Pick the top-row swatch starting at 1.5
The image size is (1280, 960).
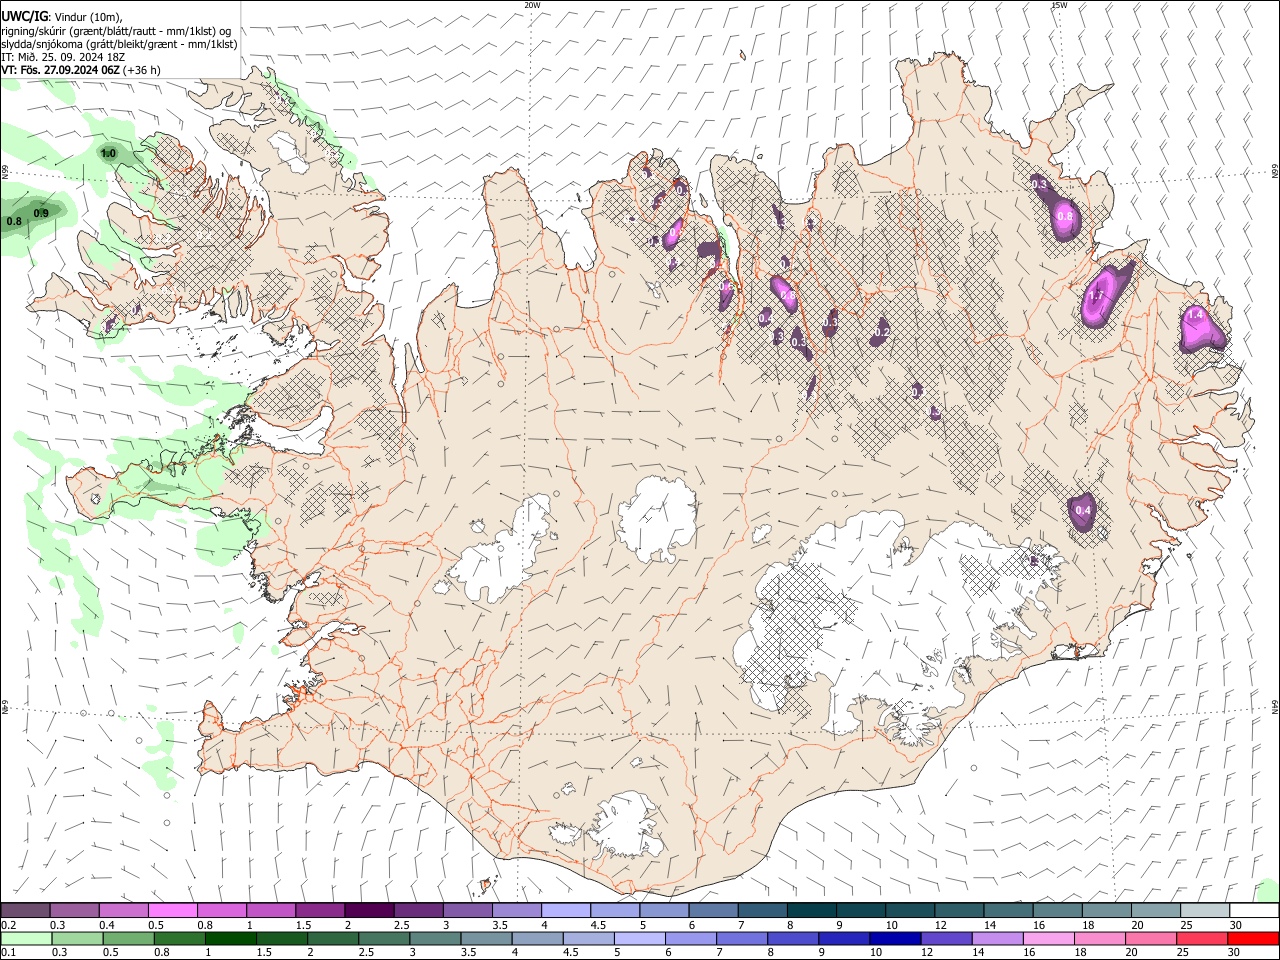[x=319, y=911]
